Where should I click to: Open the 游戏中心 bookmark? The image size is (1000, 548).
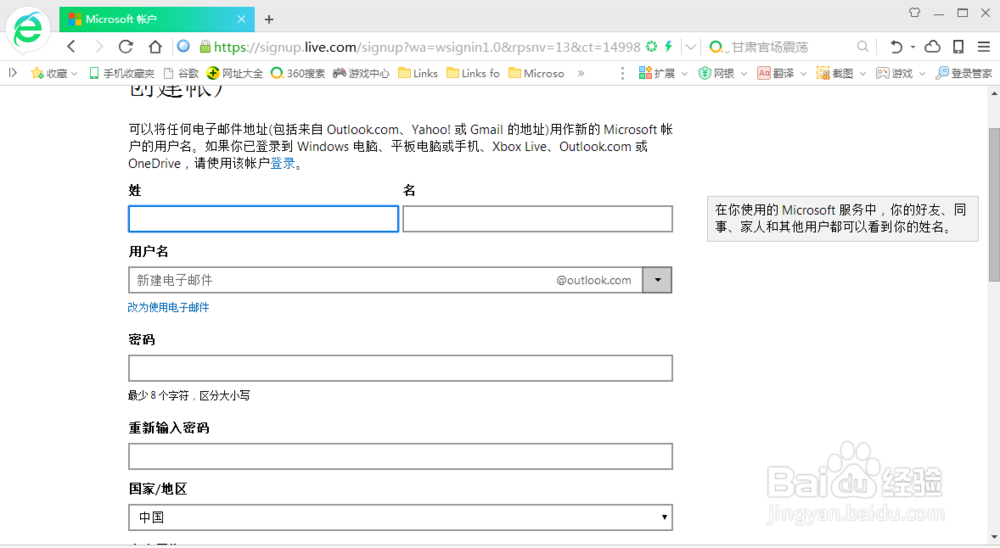(361, 73)
